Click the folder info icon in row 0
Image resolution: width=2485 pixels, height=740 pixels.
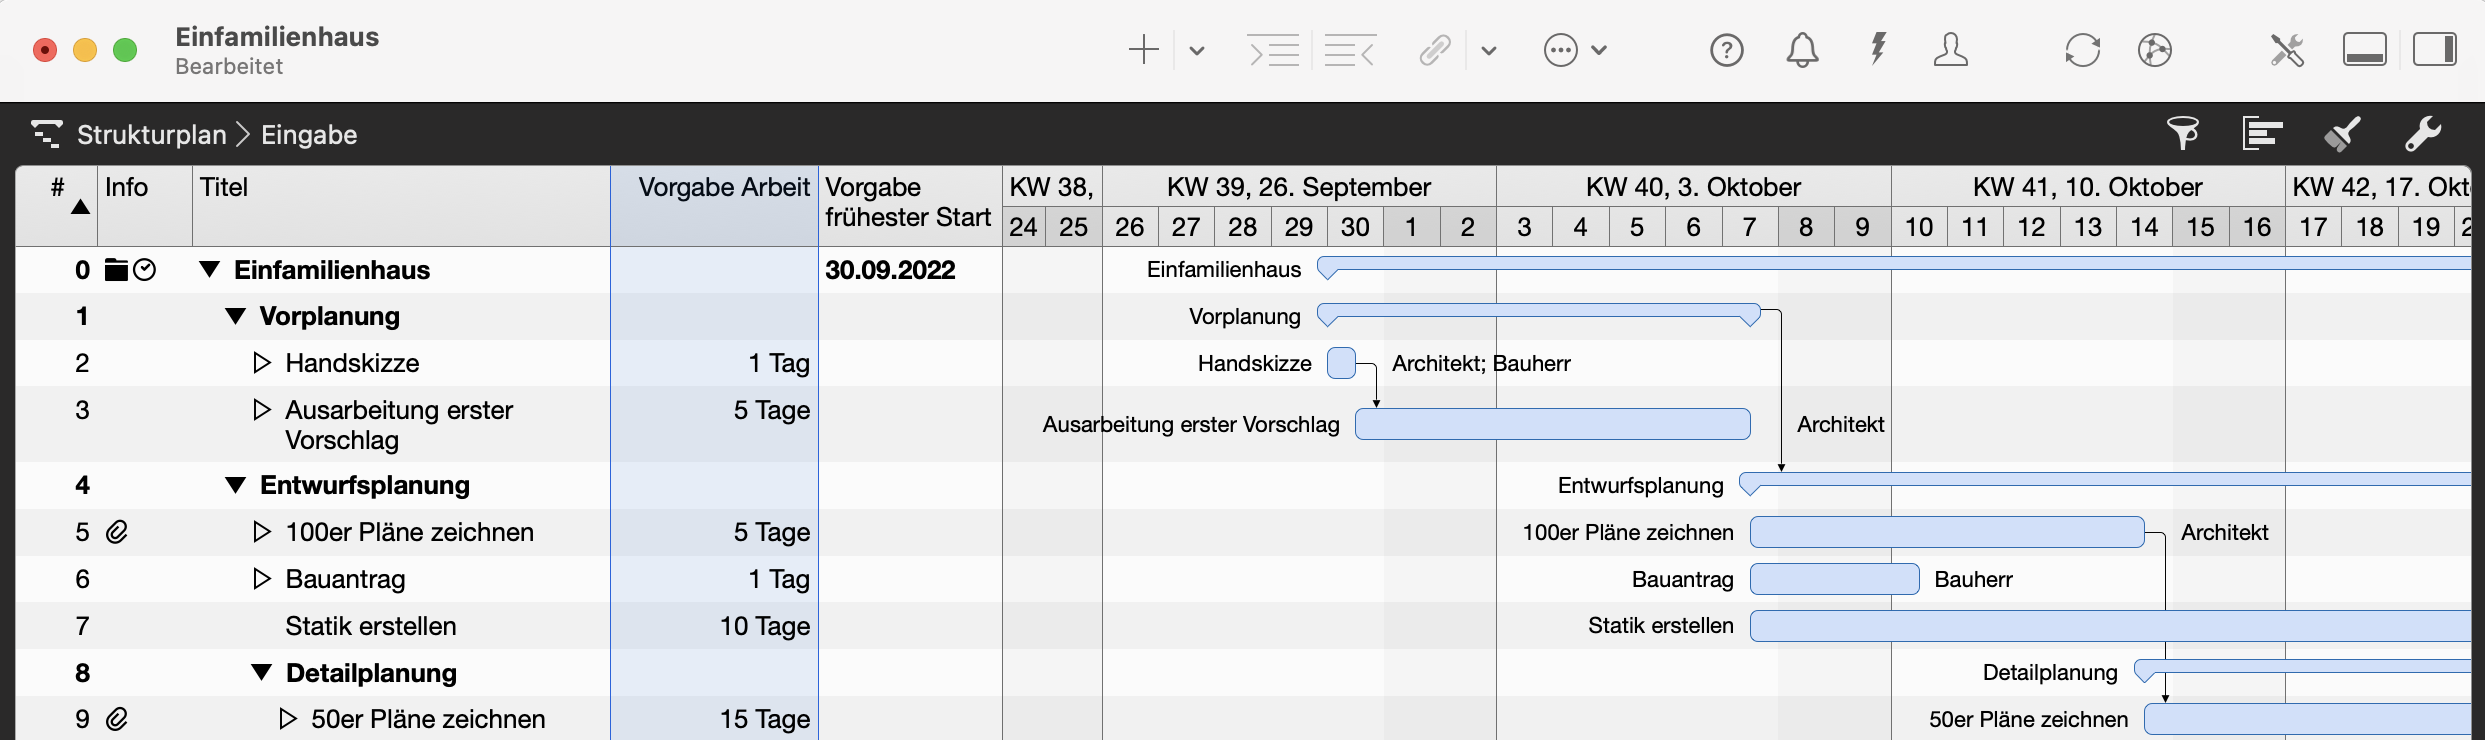(117, 270)
